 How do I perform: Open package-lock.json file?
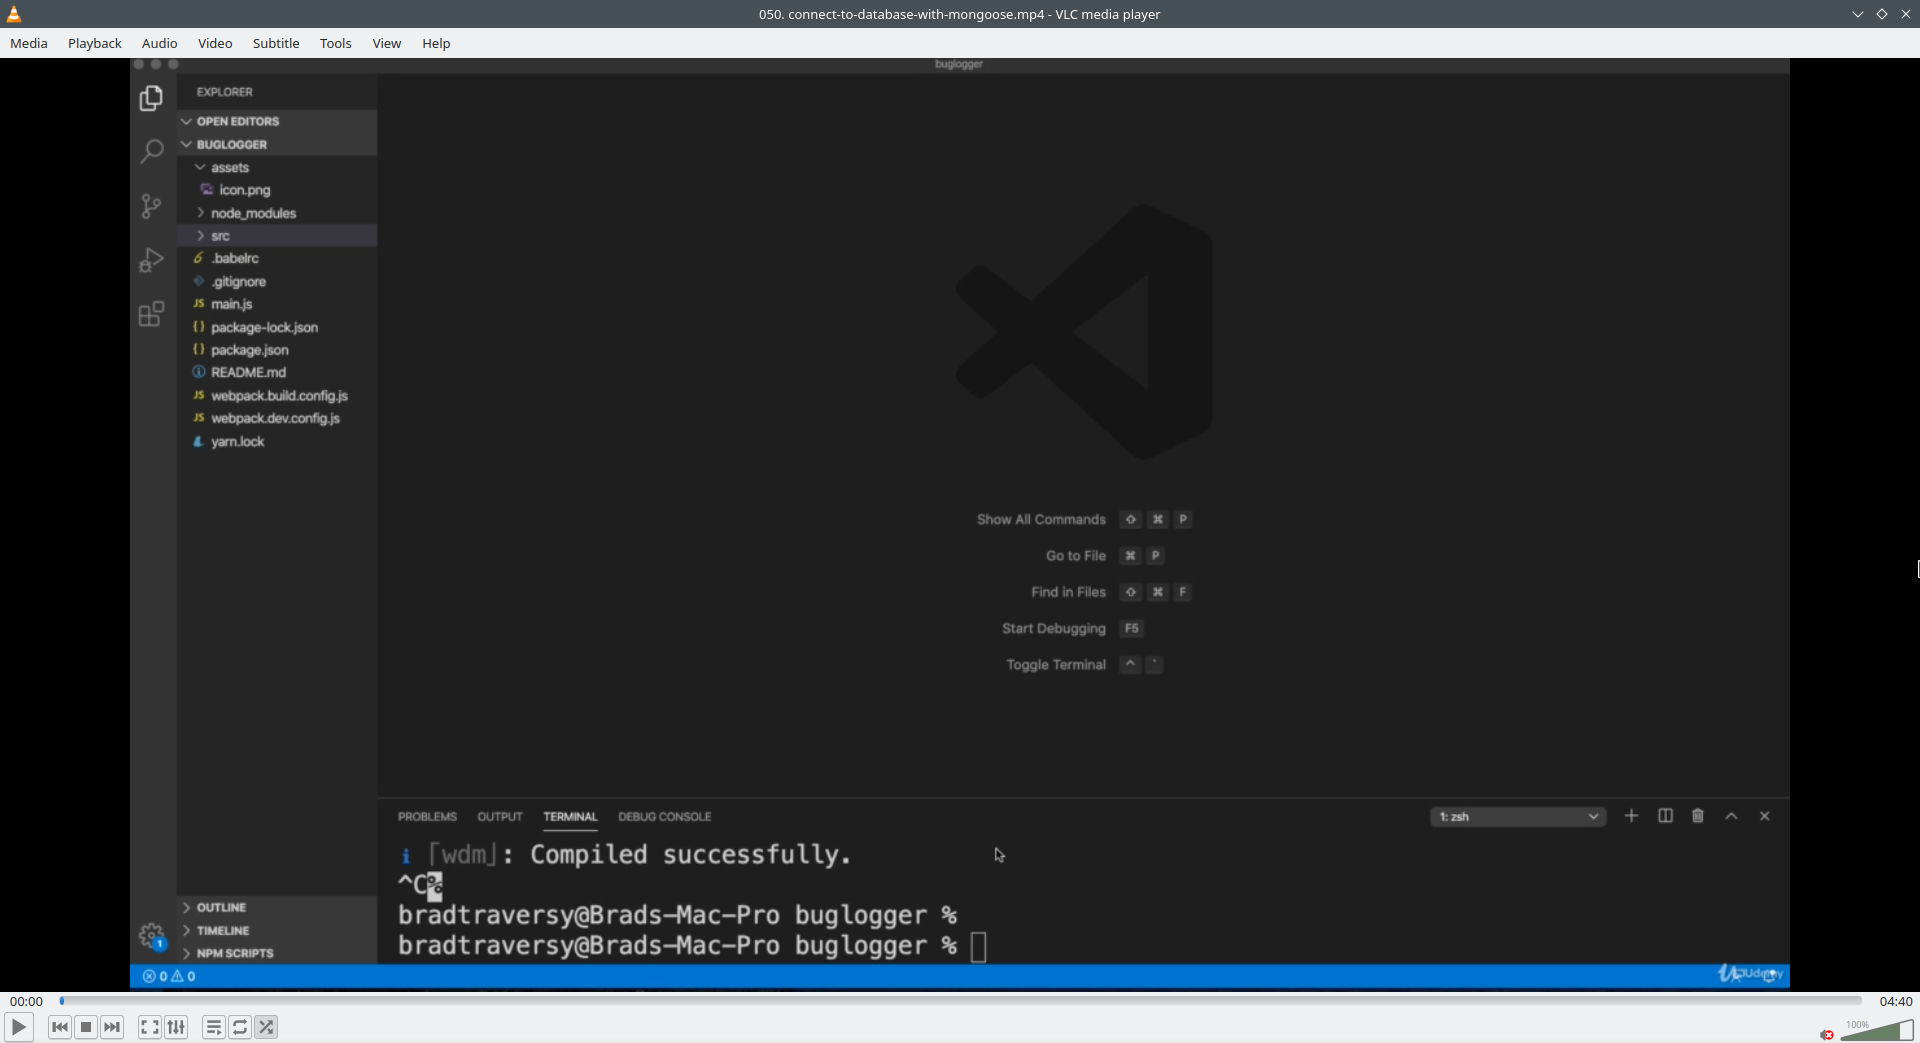click(x=277, y=327)
